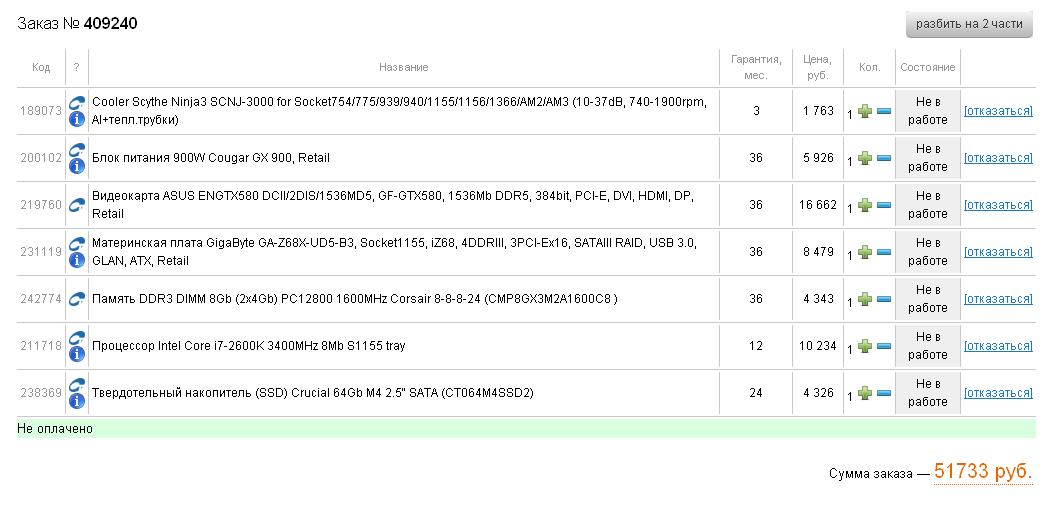Click the 'Блок питания 900W Cougar GX 900' name
This screenshot has width=1061, height=525.
(x=210, y=158)
